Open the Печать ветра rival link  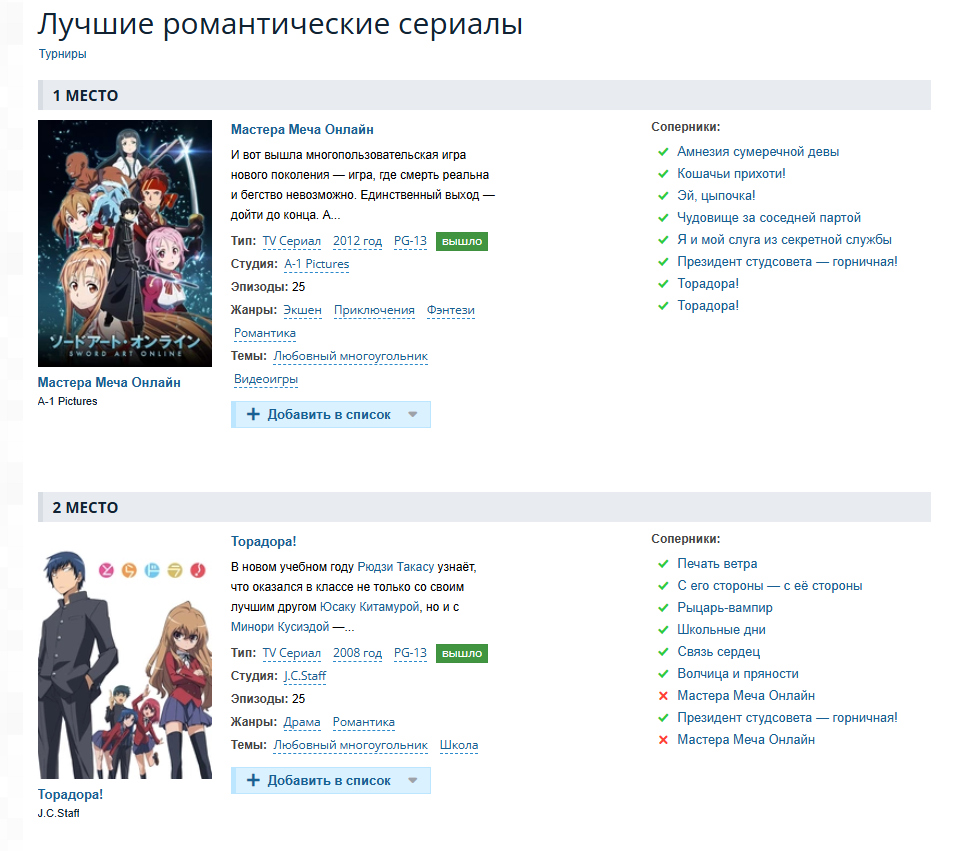pos(717,564)
